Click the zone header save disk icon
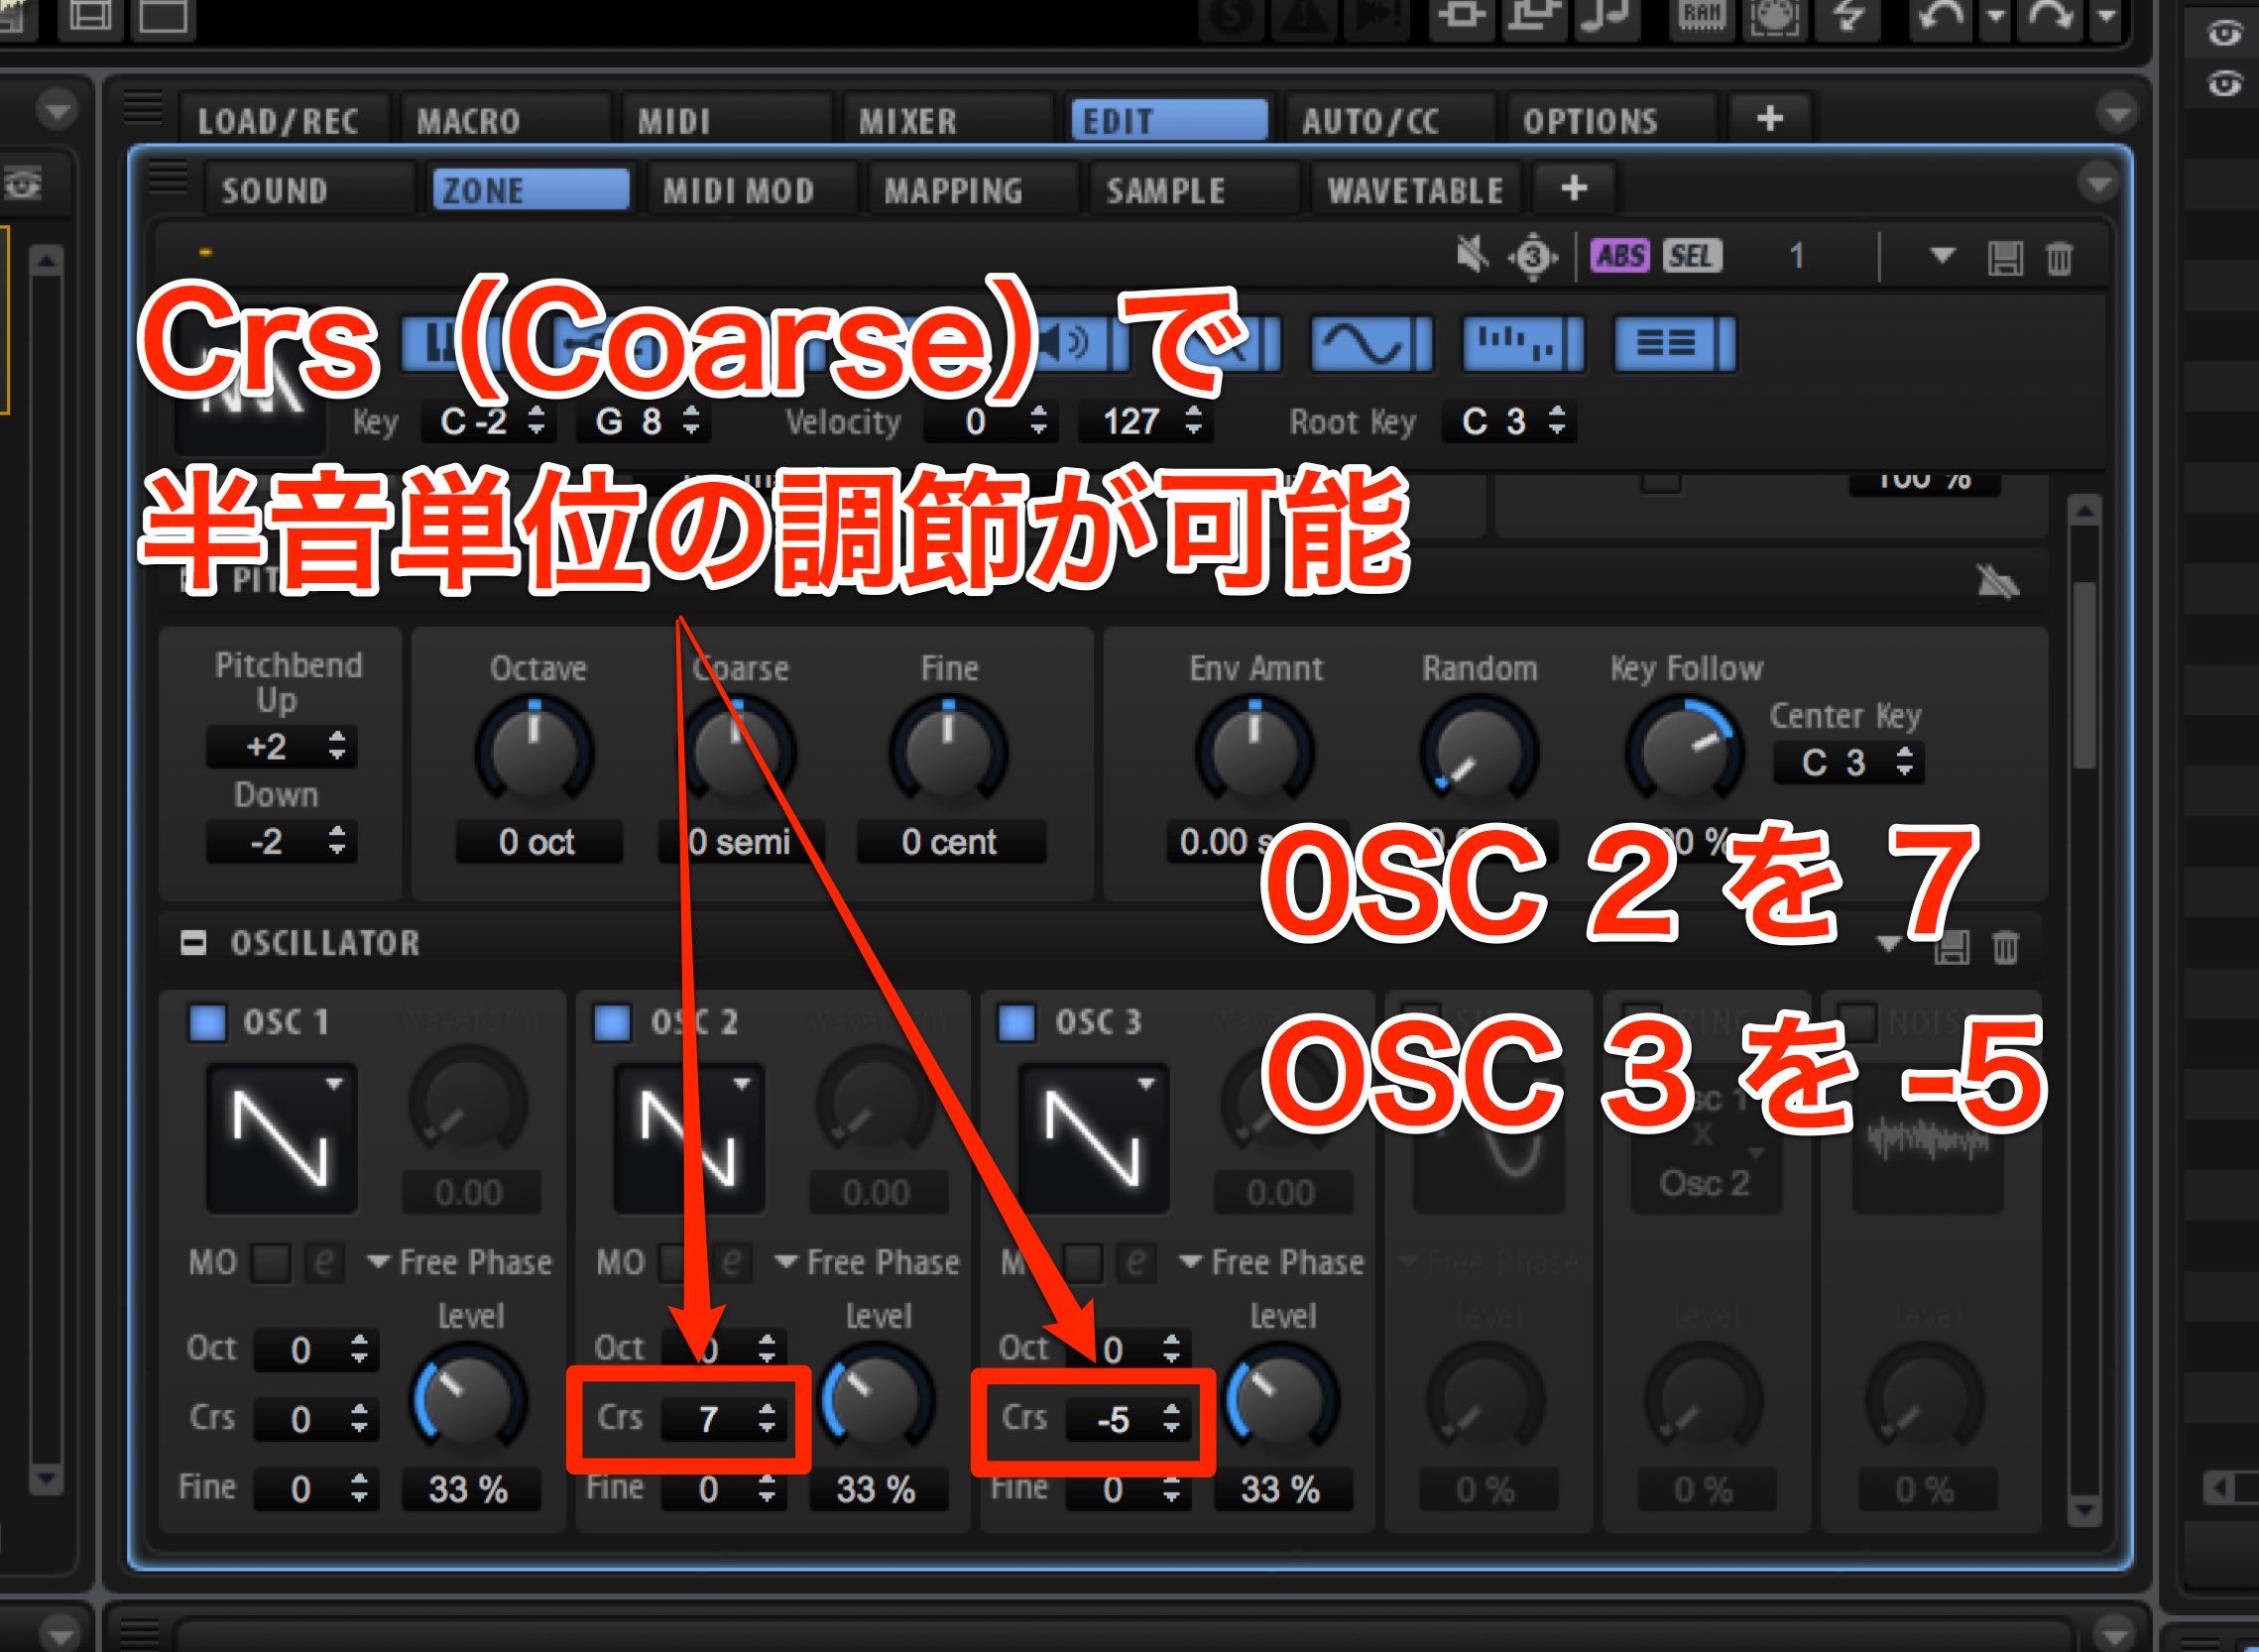This screenshot has width=2259, height=1652. click(x=2005, y=258)
